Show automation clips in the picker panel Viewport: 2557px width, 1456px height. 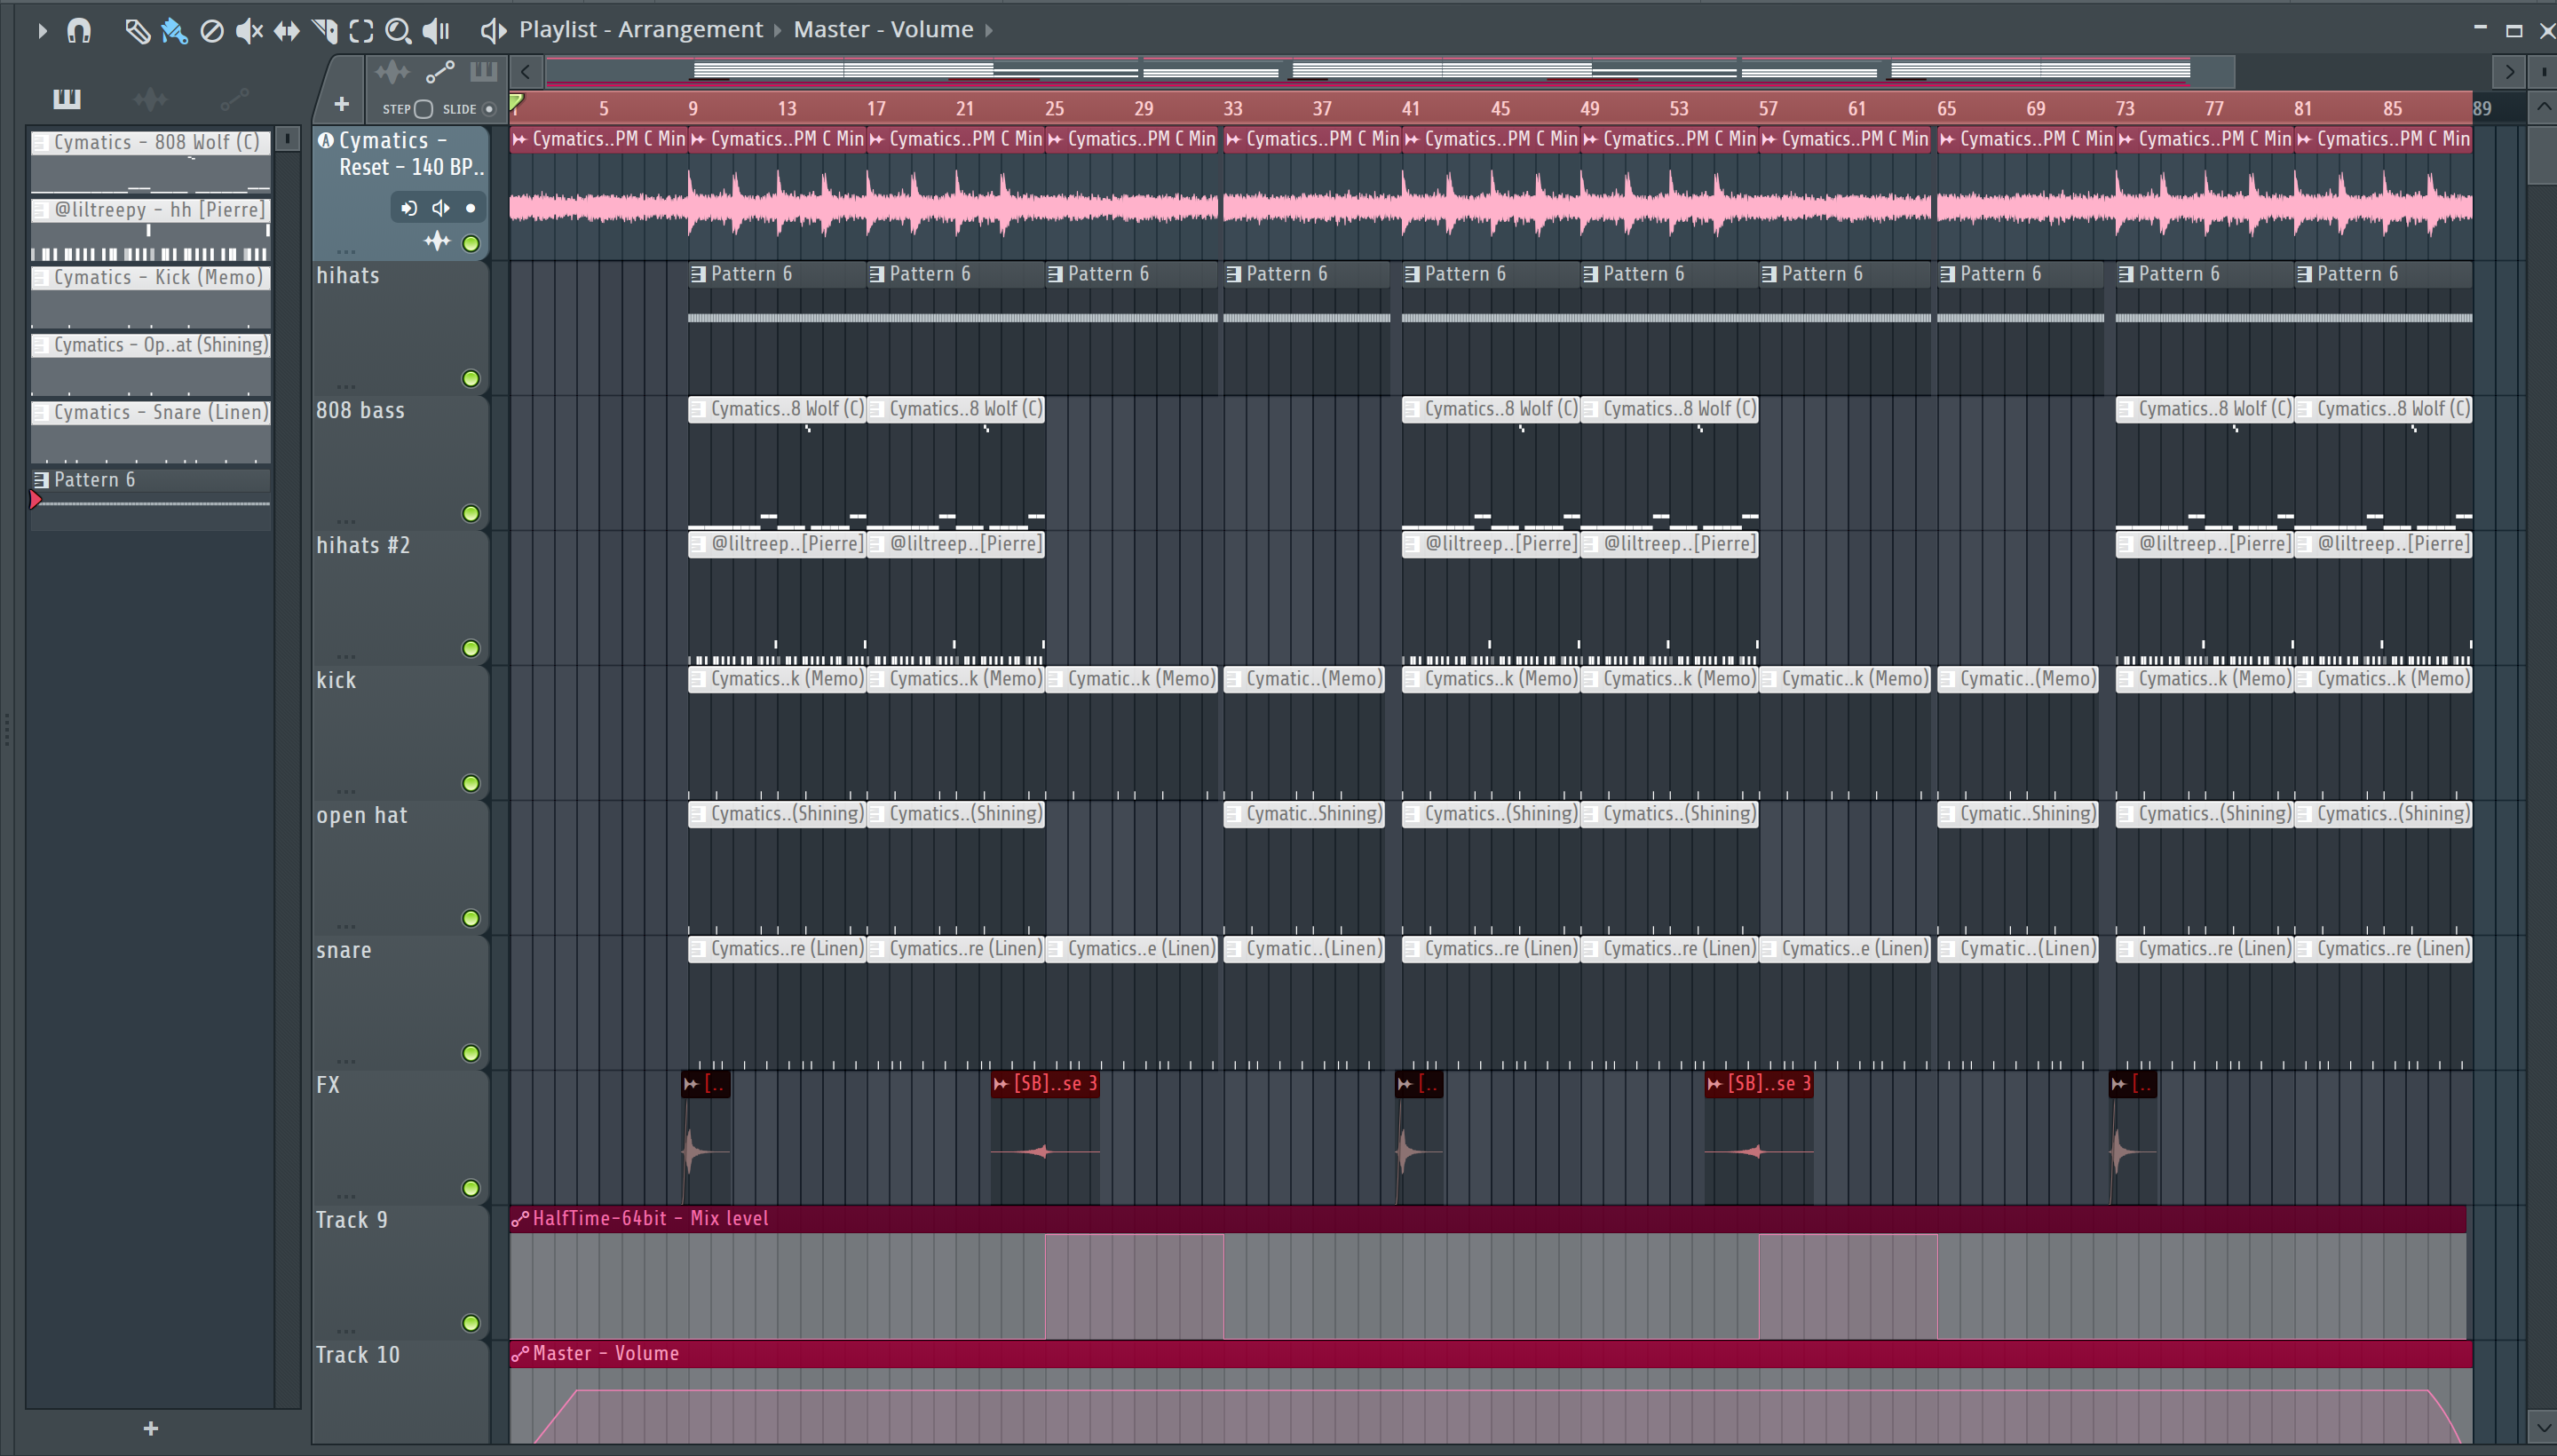click(x=234, y=98)
